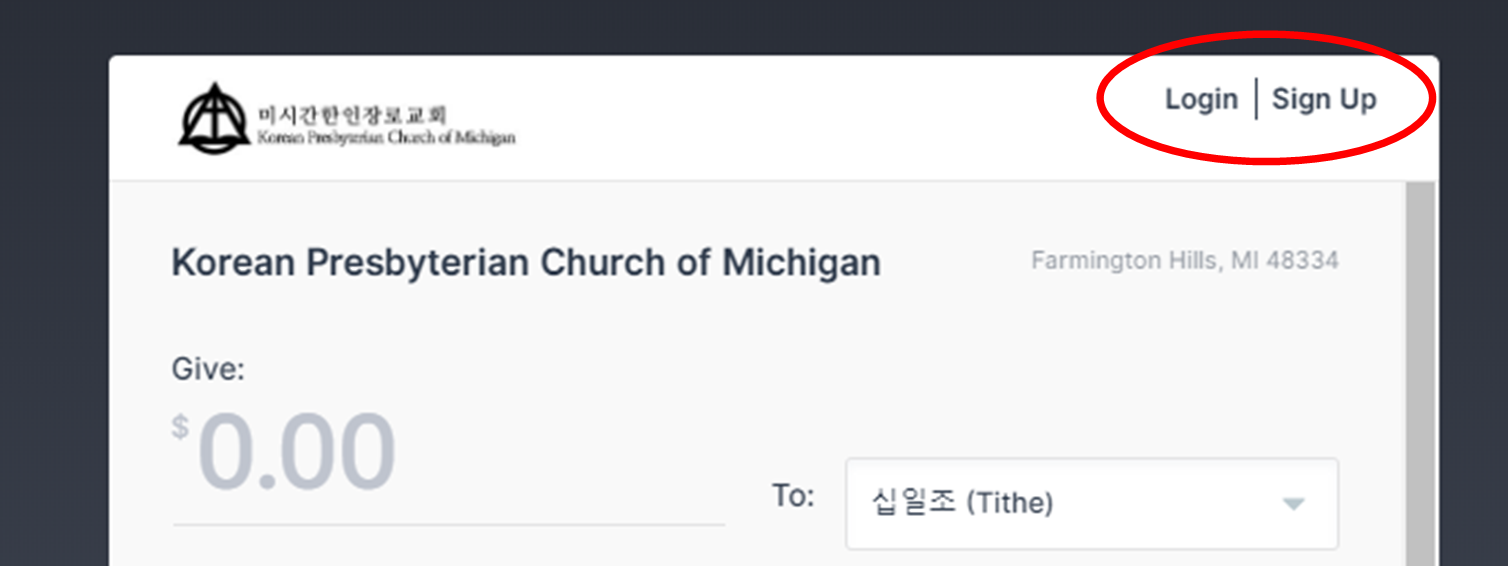Click the Give: label
The height and width of the screenshot is (566, 1508).
click(208, 370)
